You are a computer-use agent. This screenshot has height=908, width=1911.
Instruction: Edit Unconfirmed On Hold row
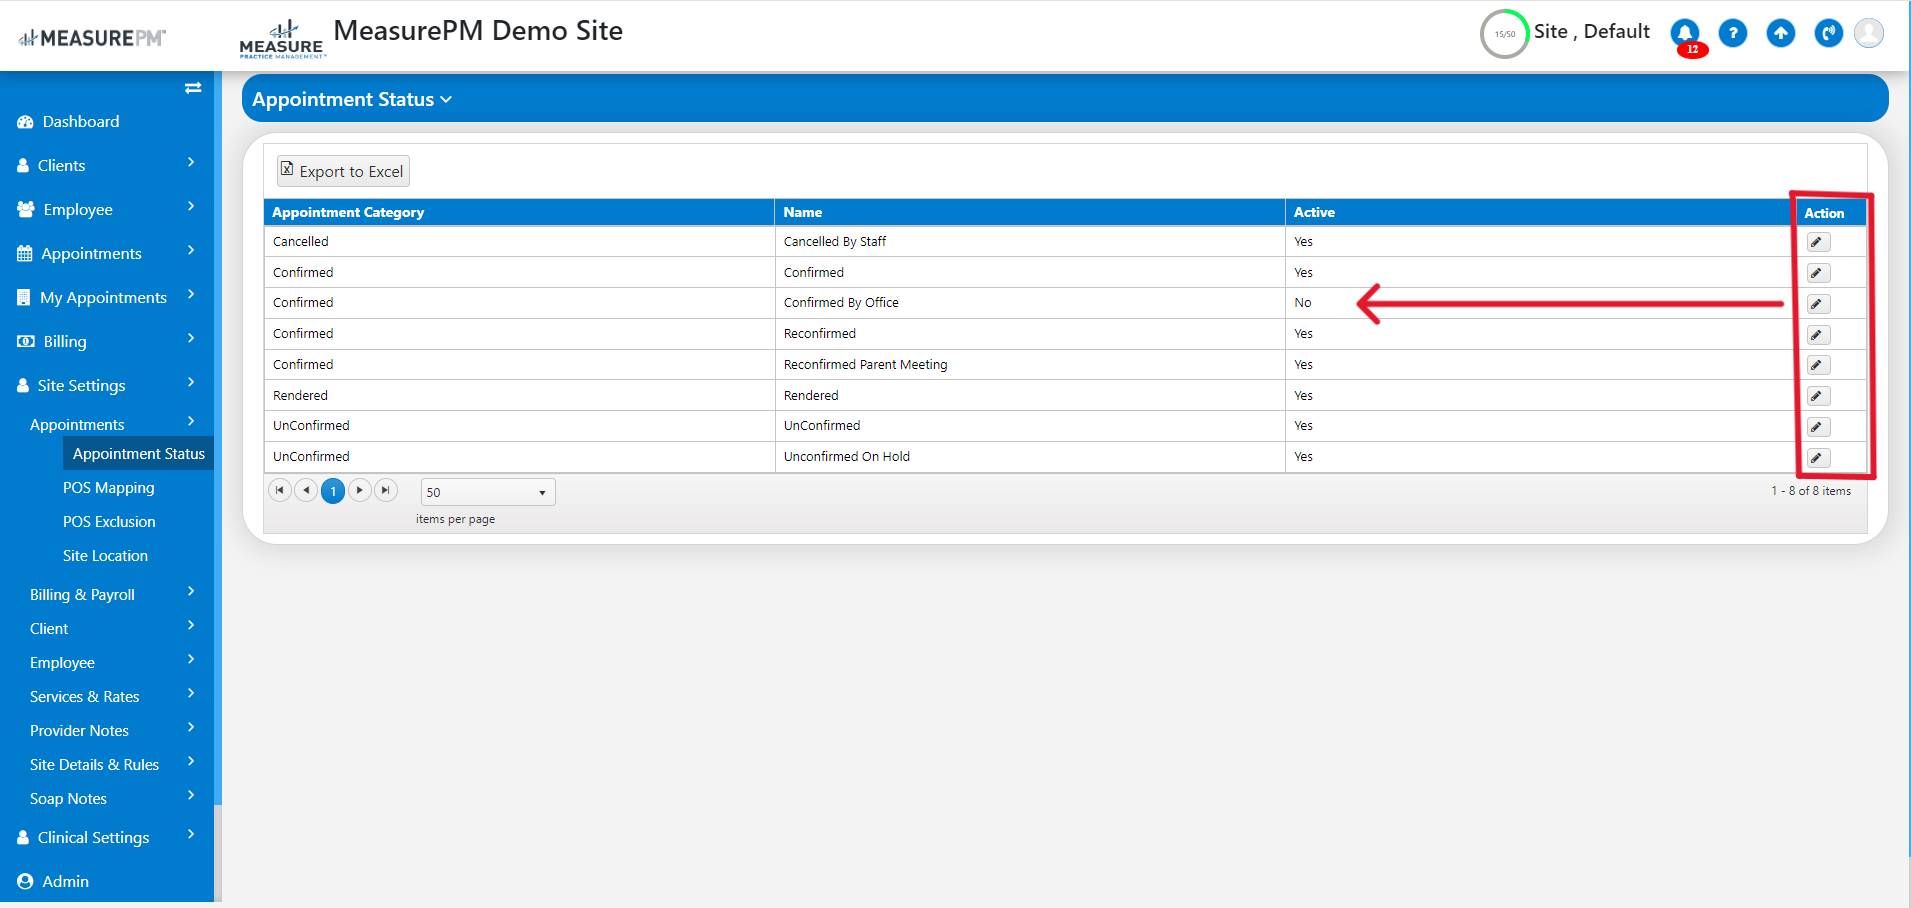pyautogui.click(x=1817, y=458)
